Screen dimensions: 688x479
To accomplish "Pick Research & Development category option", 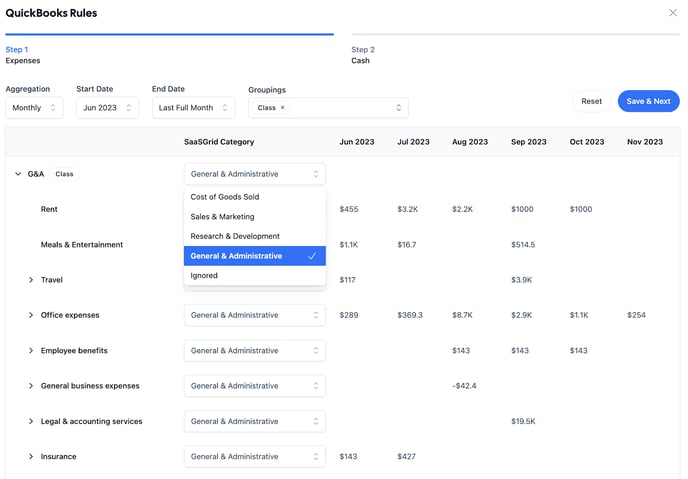I will [x=235, y=237].
